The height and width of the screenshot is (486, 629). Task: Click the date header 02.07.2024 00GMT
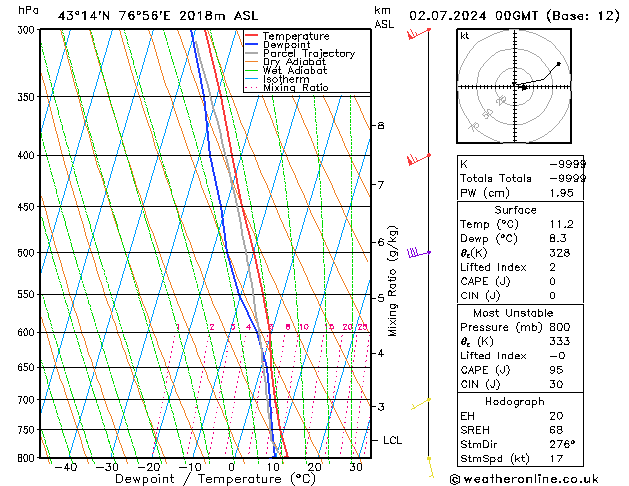tap(473, 16)
